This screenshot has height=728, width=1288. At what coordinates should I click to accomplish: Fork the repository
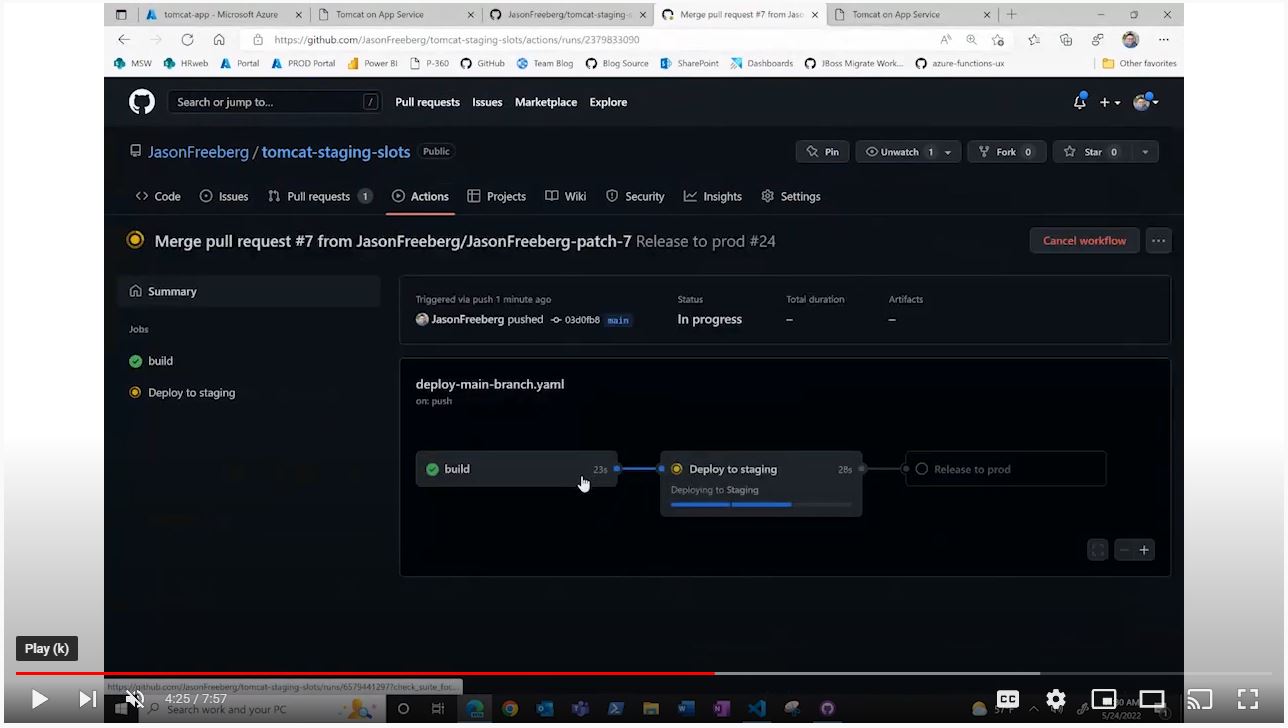(1006, 152)
